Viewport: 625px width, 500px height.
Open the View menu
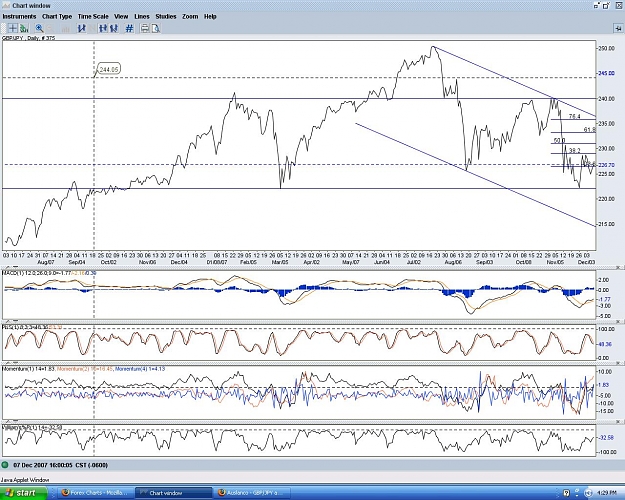121,16
